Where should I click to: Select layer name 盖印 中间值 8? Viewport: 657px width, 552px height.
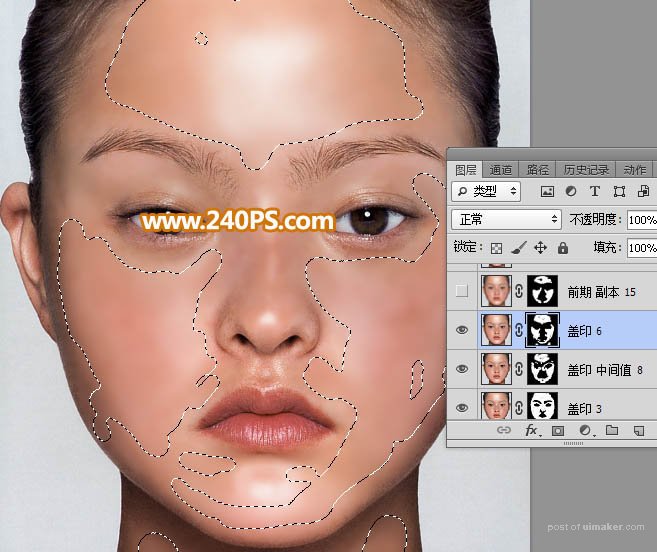pyautogui.click(x=605, y=370)
